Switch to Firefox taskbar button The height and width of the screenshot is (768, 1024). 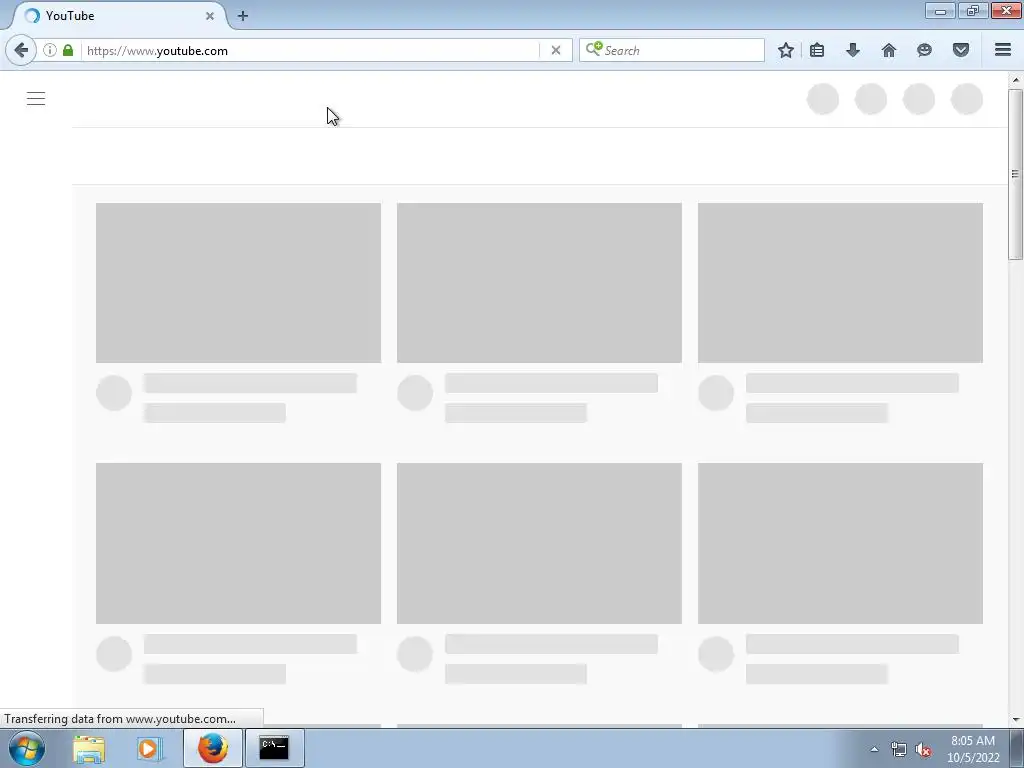(x=213, y=748)
